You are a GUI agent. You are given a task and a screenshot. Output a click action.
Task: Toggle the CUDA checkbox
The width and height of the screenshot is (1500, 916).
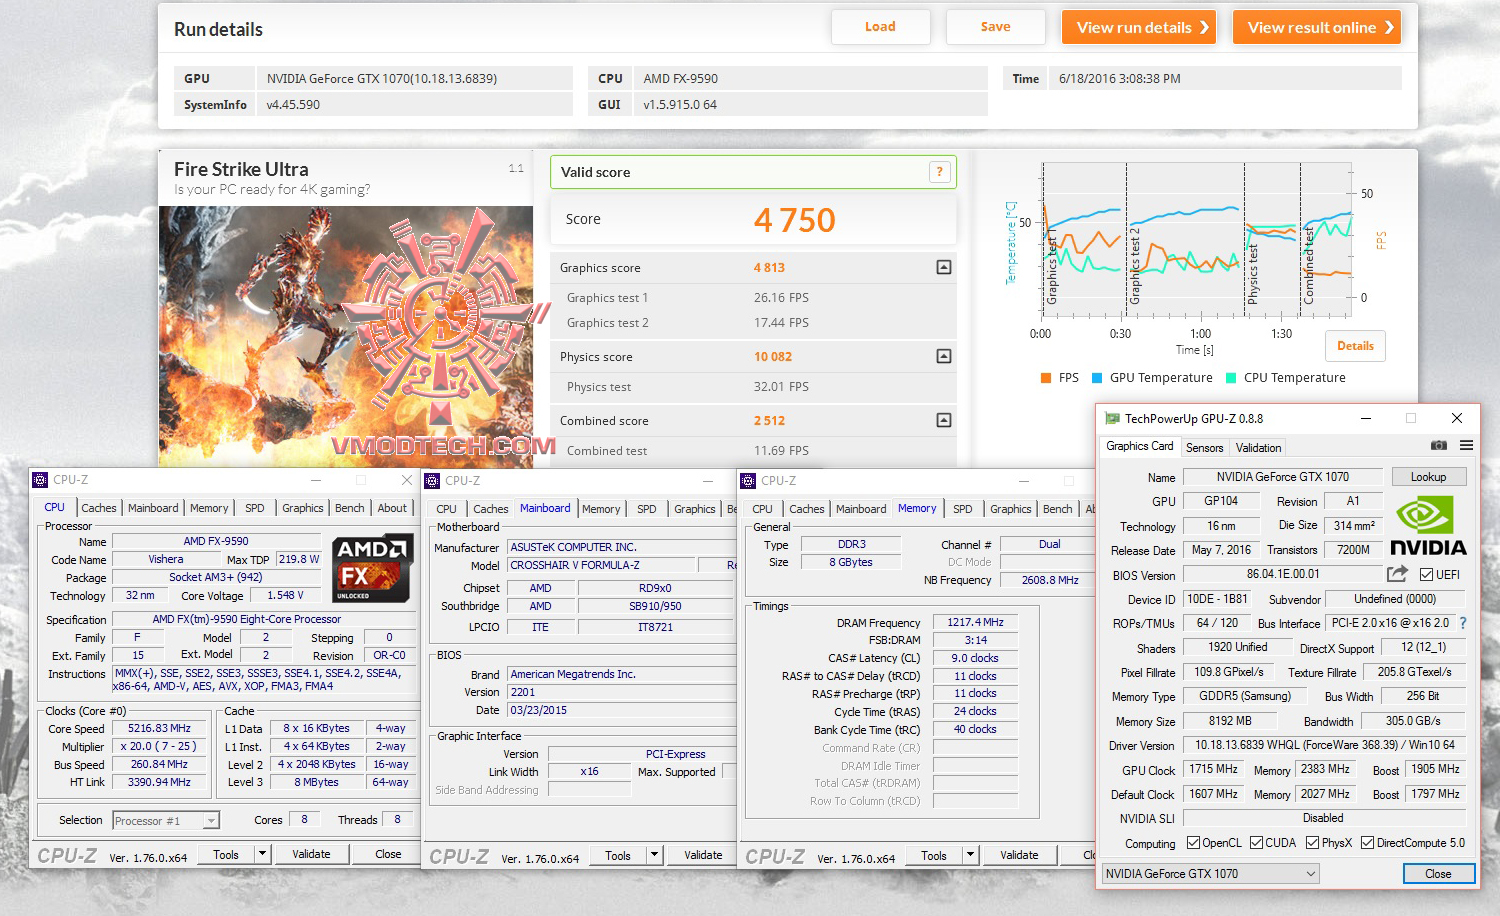coord(1256,843)
